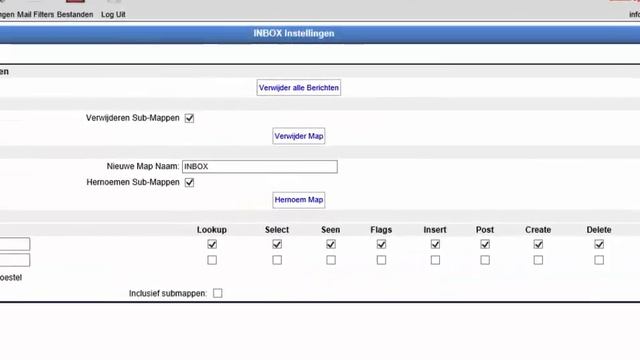Click the Delete column header
Screen dimensions: 640x360
pos(599,230)
